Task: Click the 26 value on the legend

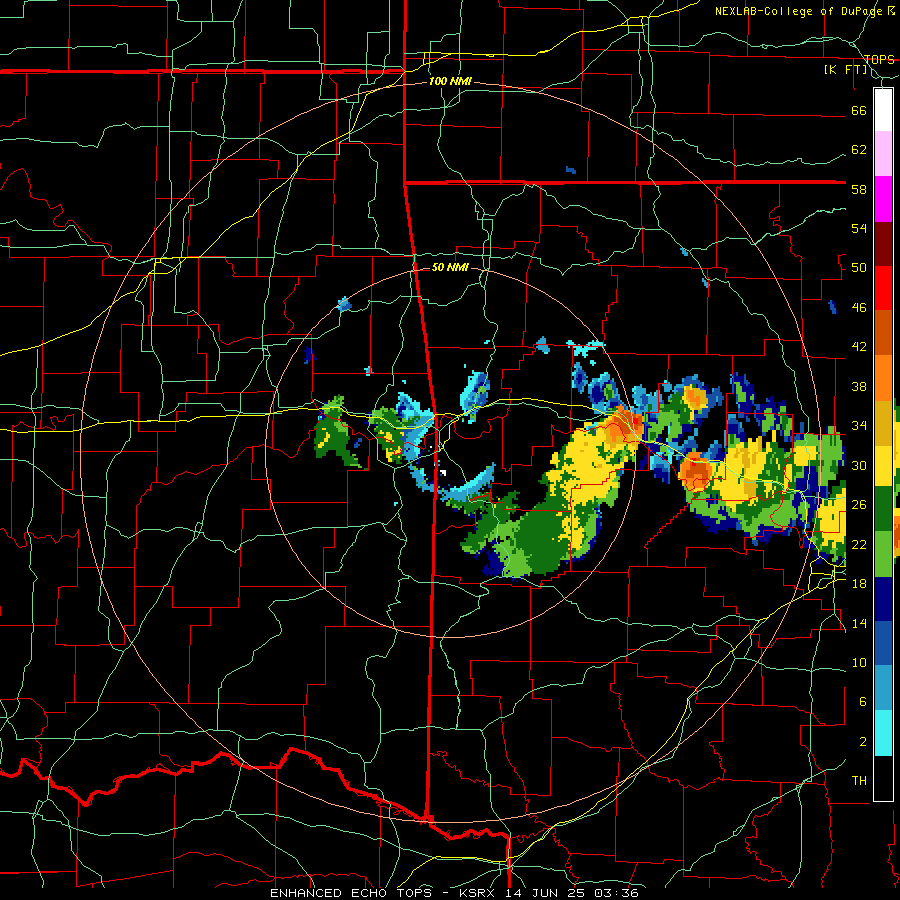Action: click(x=859, y=505)
